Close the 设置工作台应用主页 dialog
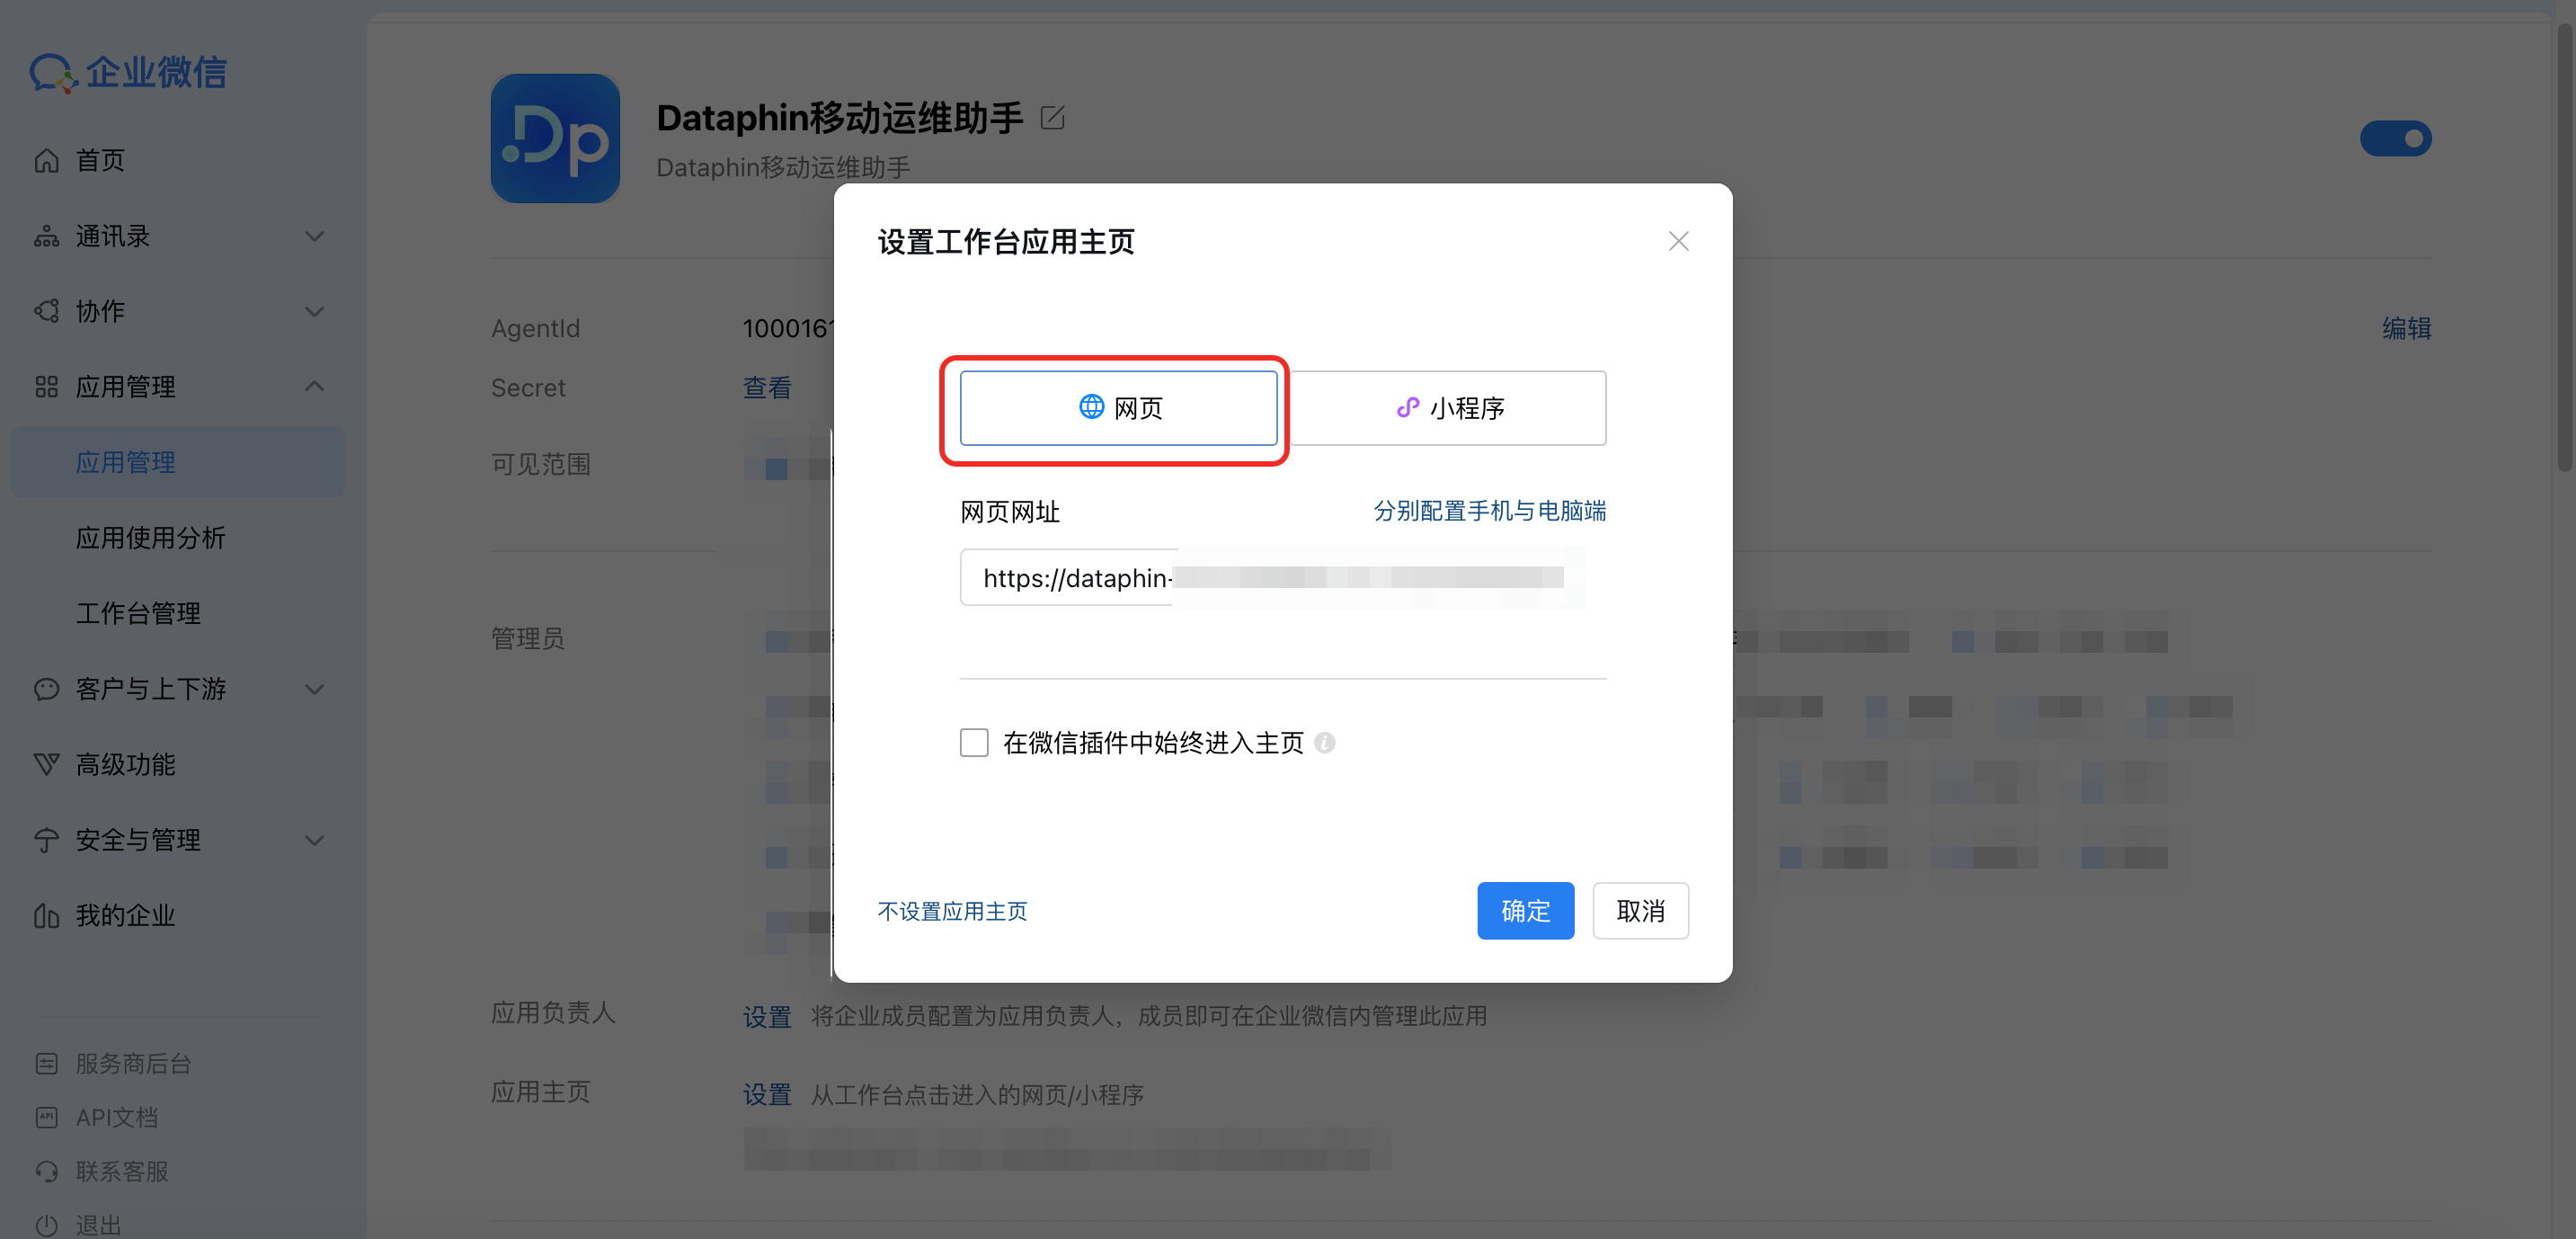 tap(1678, 241)
